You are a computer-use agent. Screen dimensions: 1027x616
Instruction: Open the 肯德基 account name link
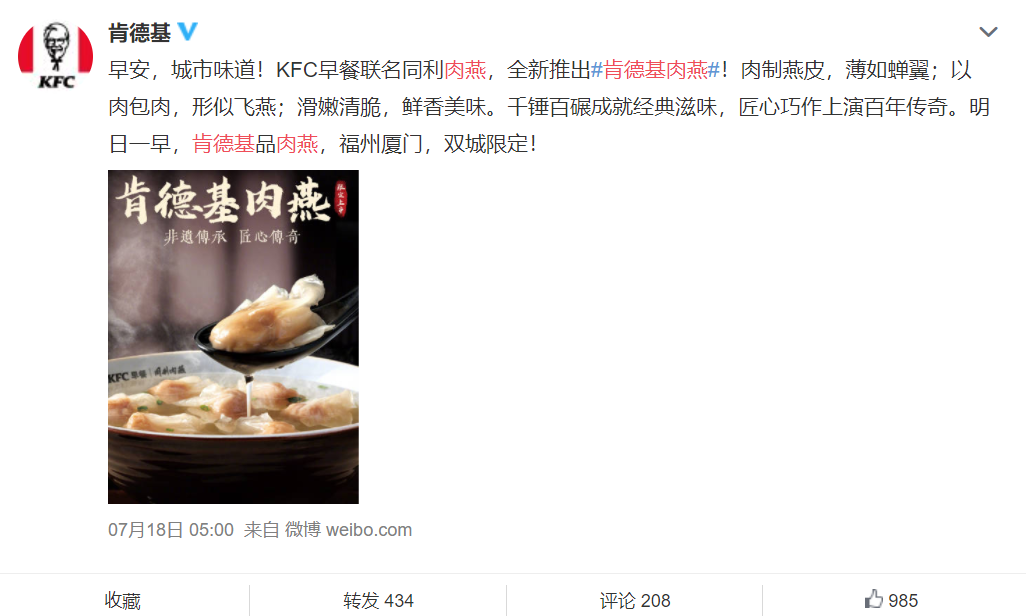coord(140,32)
